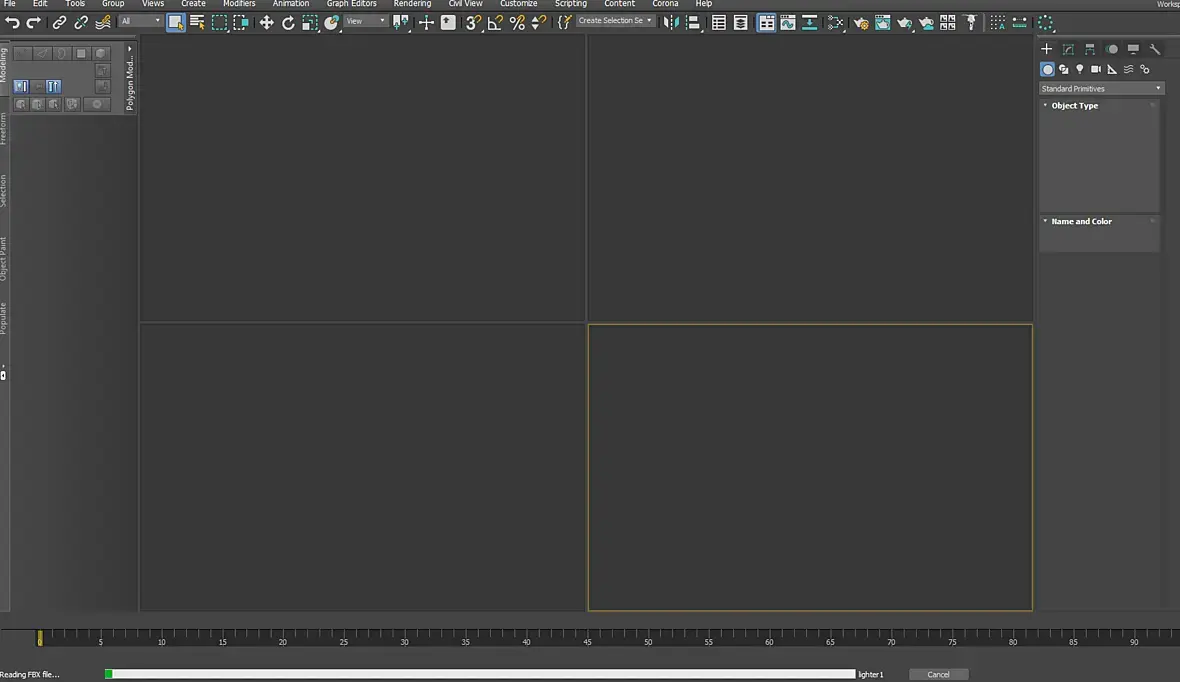The image size is (1180, 682).
Task: Open the View reference coordinate dropdown
Action: click(366, 21)
